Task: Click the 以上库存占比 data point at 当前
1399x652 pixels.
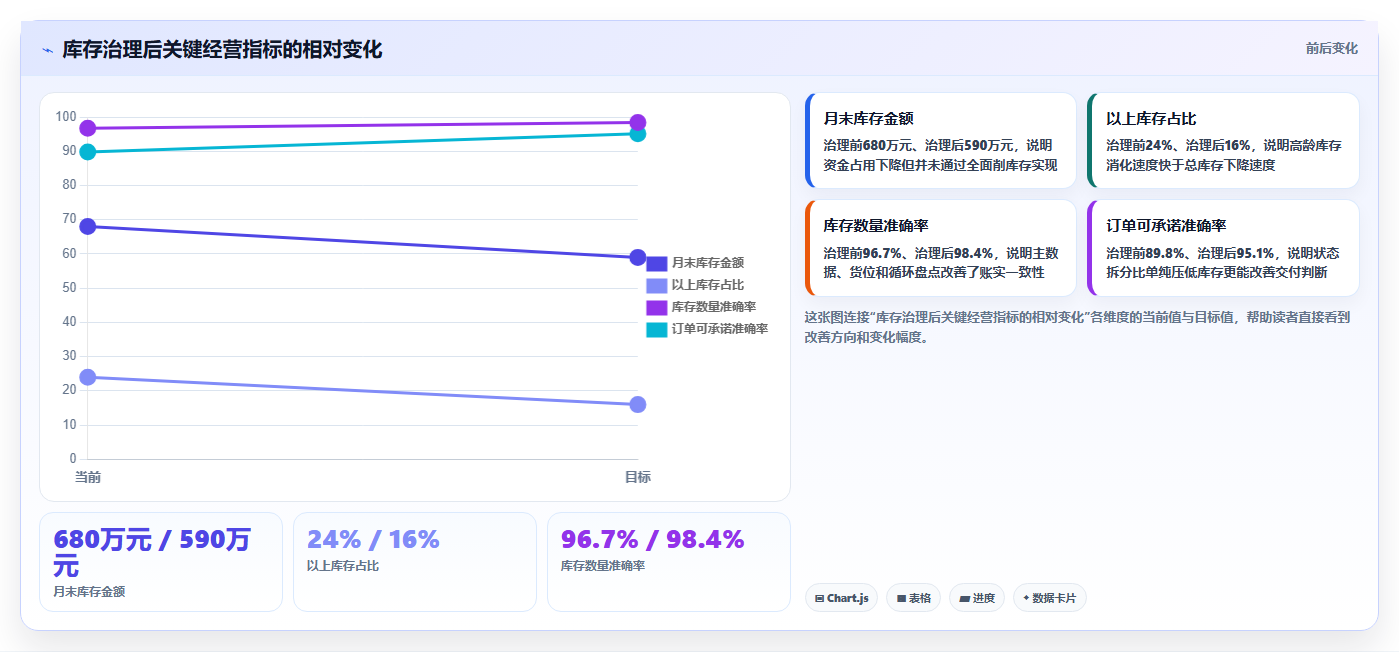Action: tap(88, 377)
